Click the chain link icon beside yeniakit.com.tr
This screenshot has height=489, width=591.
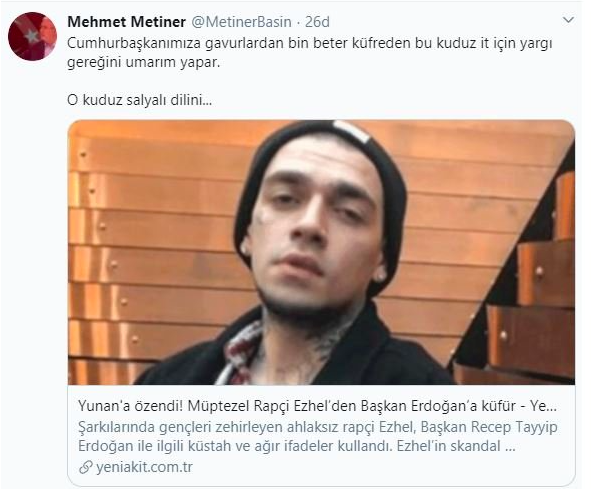[x=86, y=468]
